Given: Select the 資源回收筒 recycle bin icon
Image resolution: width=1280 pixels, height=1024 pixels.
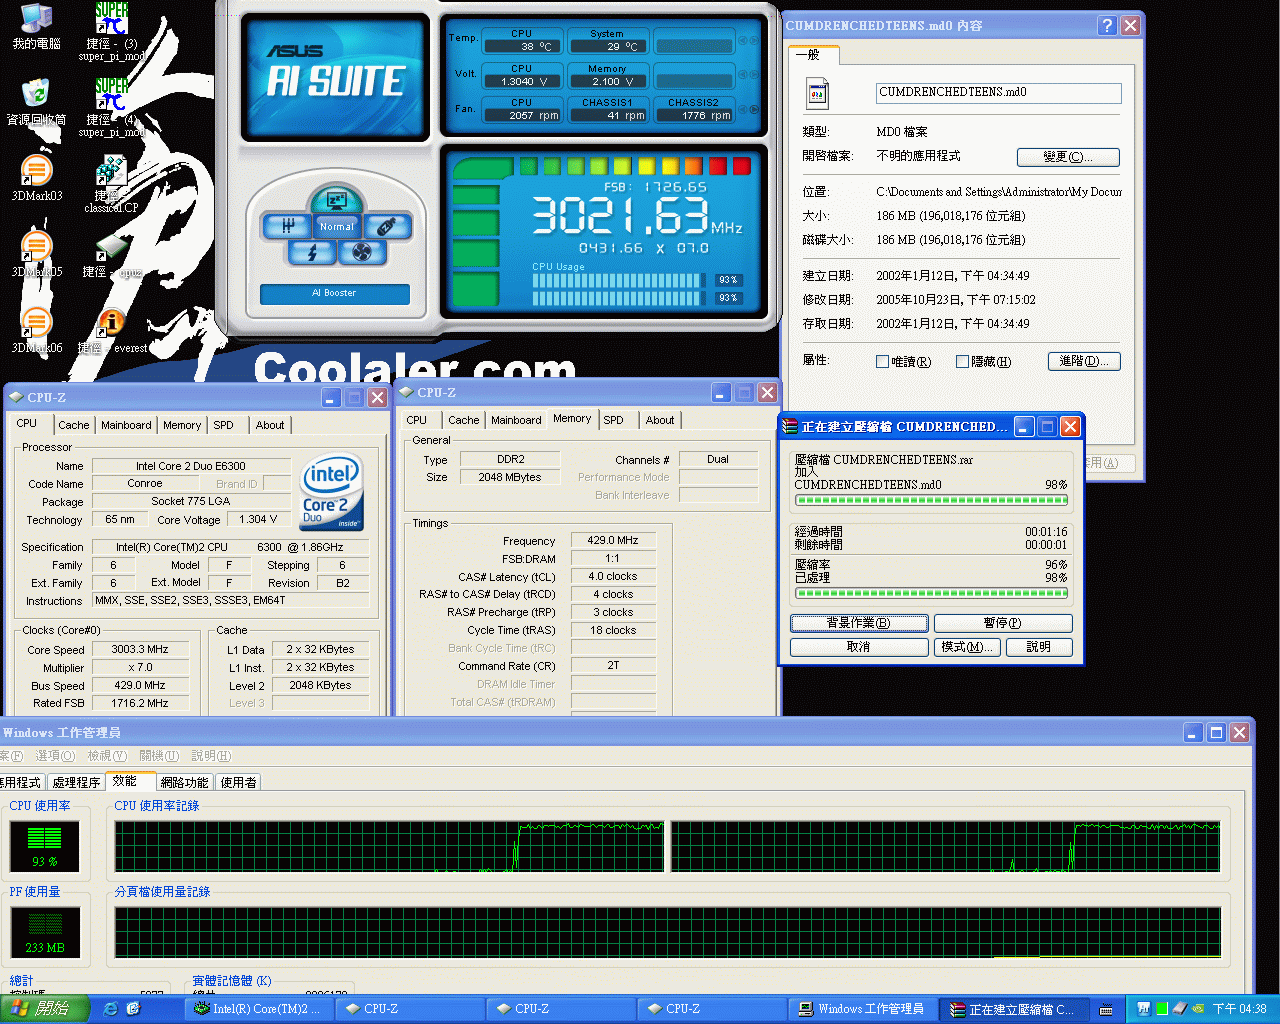Looking at the screenshot, I should [x=36, y=103].
